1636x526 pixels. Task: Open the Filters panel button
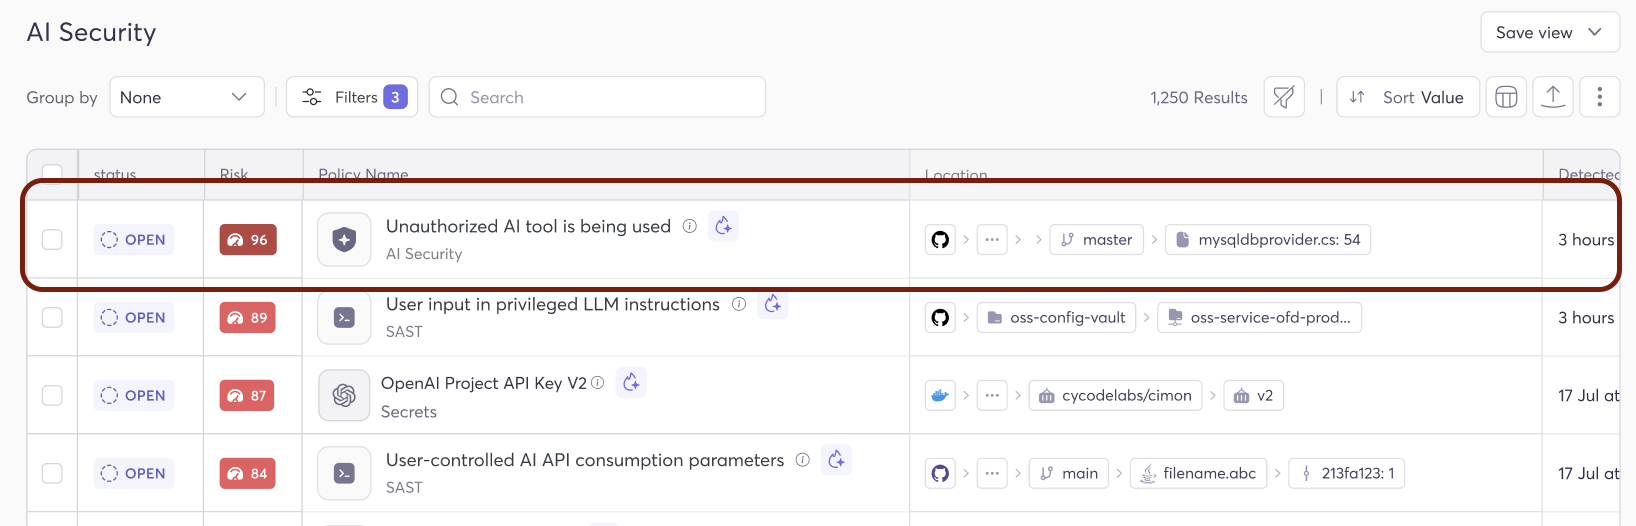point(352,97)
